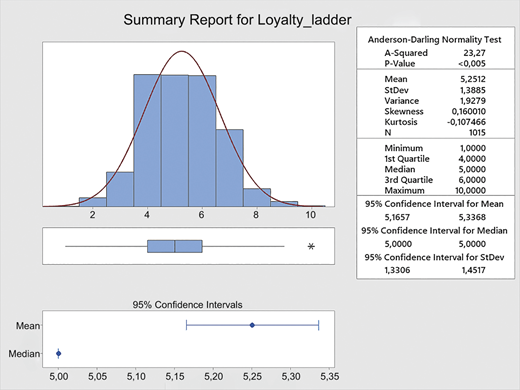The height and width of the screenshot is (390, 520).
Task: Select the StDev value 1,3885
Action: (x=473, y=90)
